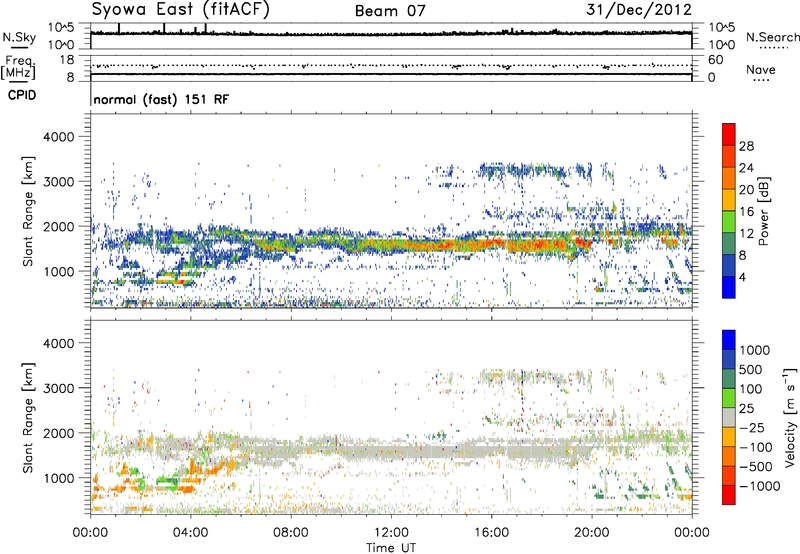Click the 'N.Search' legend label

click(x=772, y=37)
